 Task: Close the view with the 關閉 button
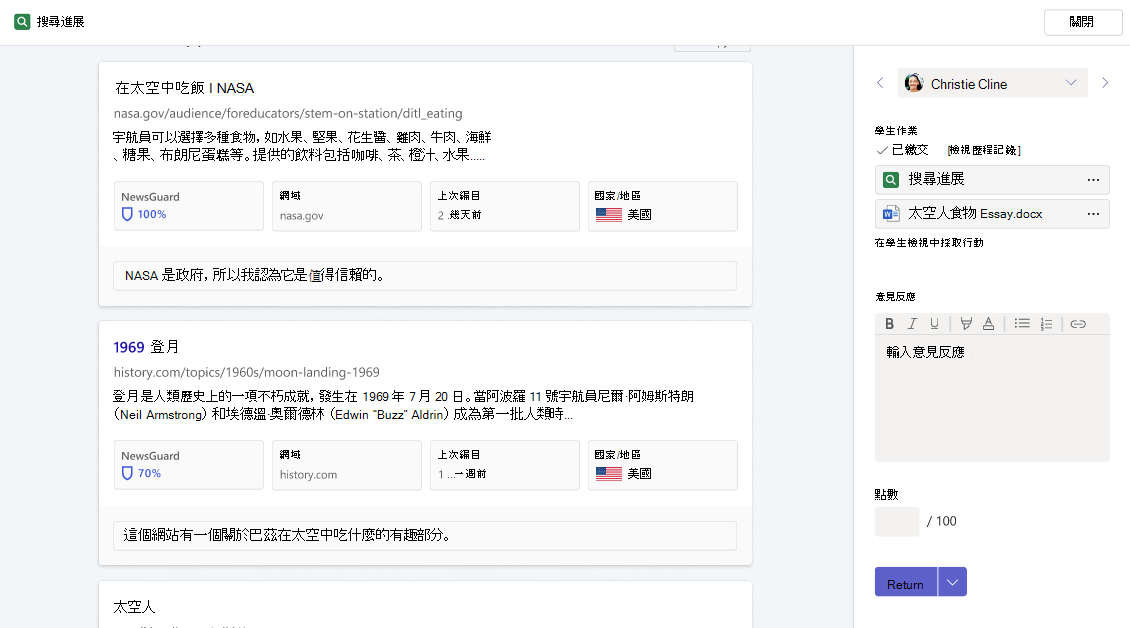point(1082,22)
